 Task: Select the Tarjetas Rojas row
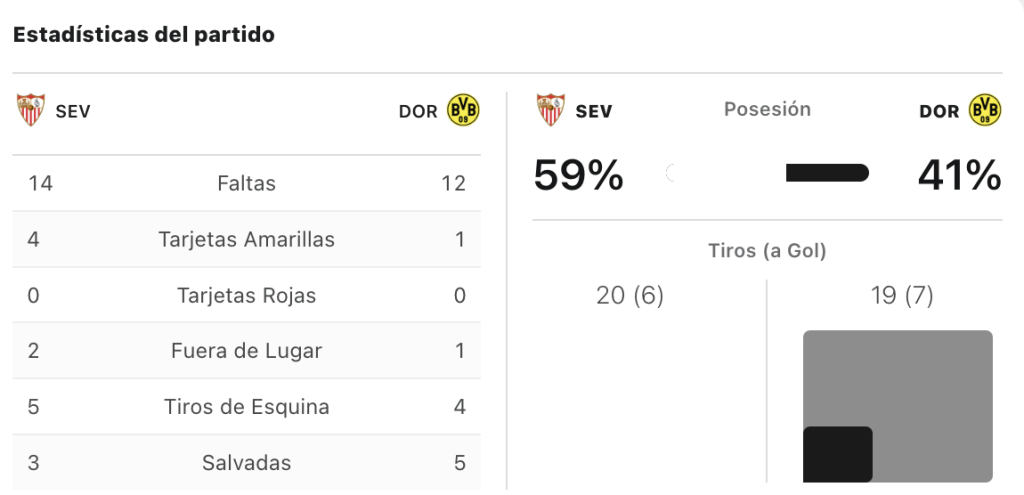[246, 296]
